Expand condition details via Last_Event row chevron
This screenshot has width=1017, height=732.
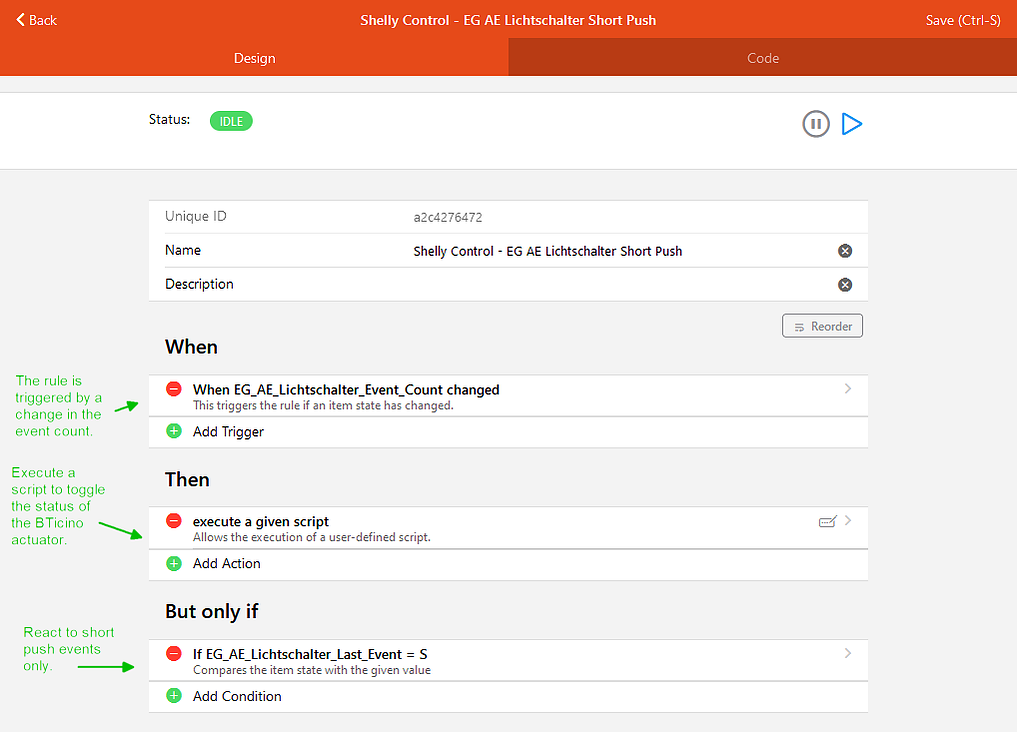tap(848, 653)
